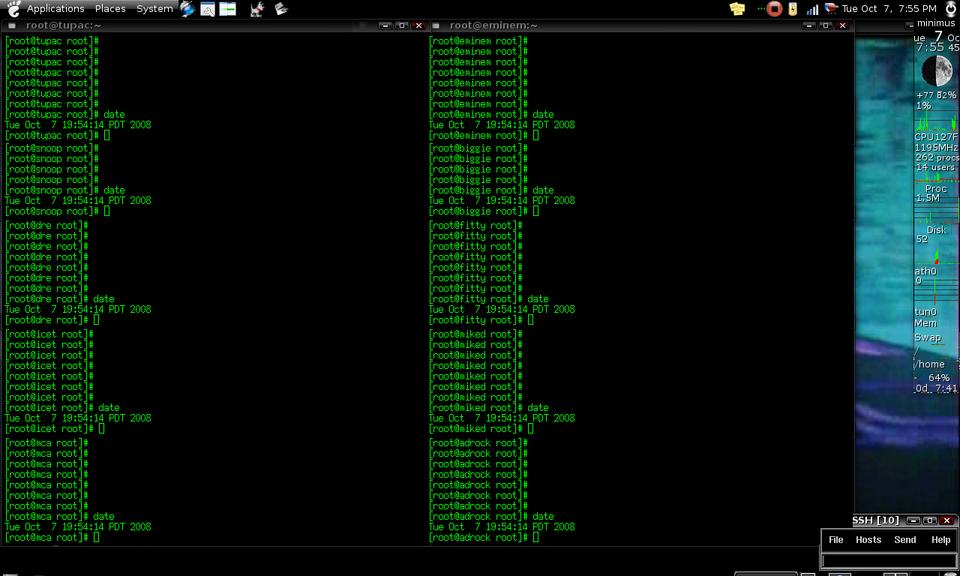Click the yellow battery power icon
Screen dimensions: 960x576
[x=793, y=9]
